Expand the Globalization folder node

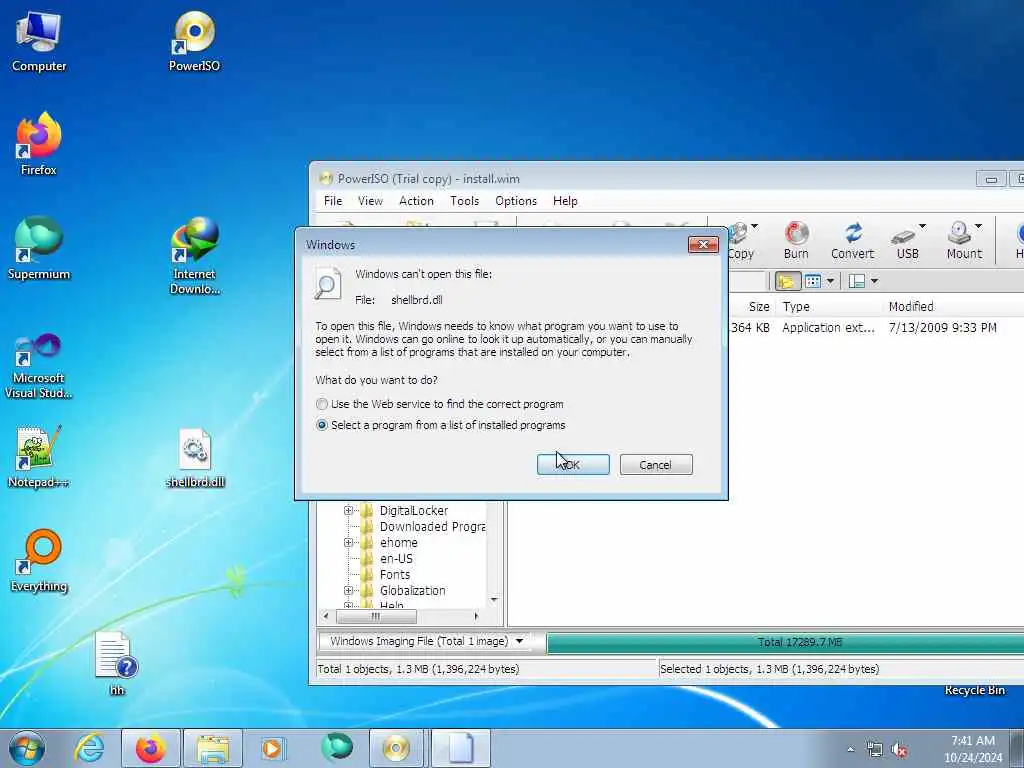point(348,590)
